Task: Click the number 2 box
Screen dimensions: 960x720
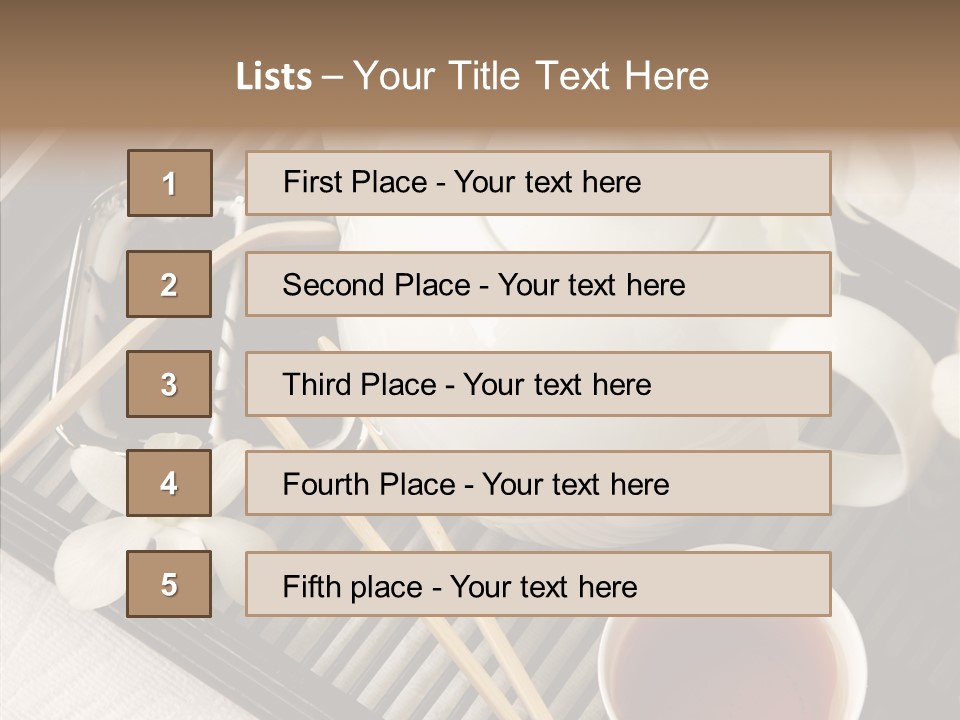Action: (169, 284)
